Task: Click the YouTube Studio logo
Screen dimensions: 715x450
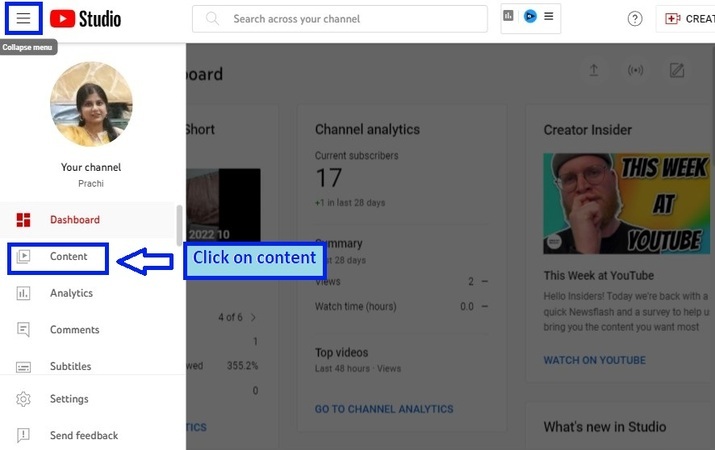Action: 85,19
